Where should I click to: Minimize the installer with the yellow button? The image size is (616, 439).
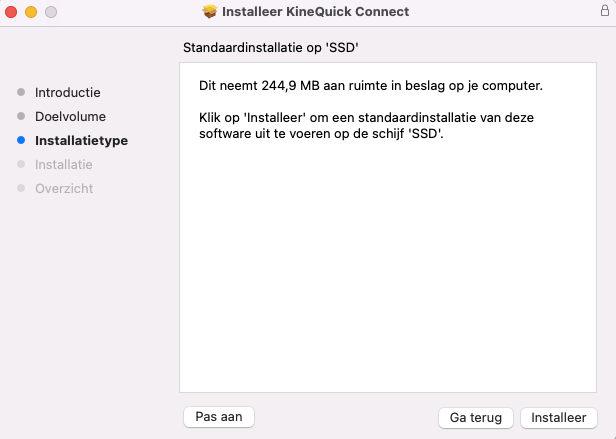[31, 12]
